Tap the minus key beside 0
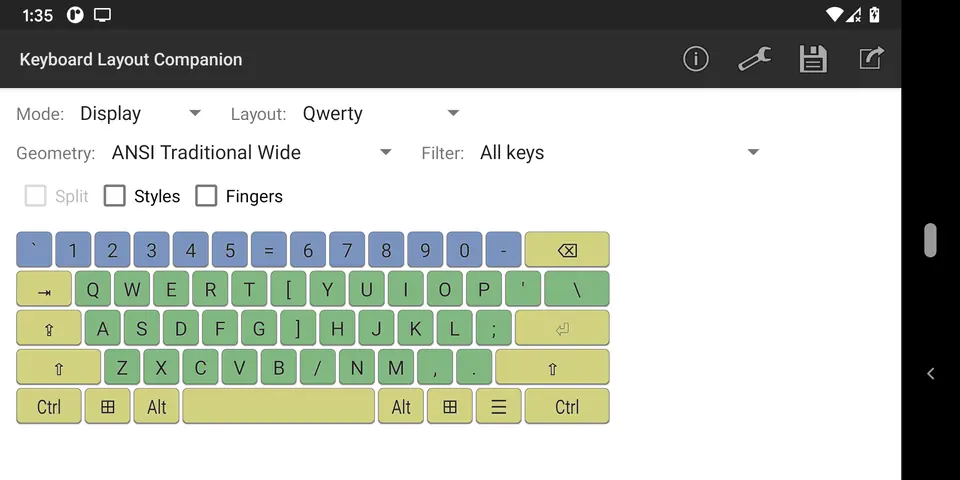The width and height of the screenshot is (960, 480). [503, 250]
